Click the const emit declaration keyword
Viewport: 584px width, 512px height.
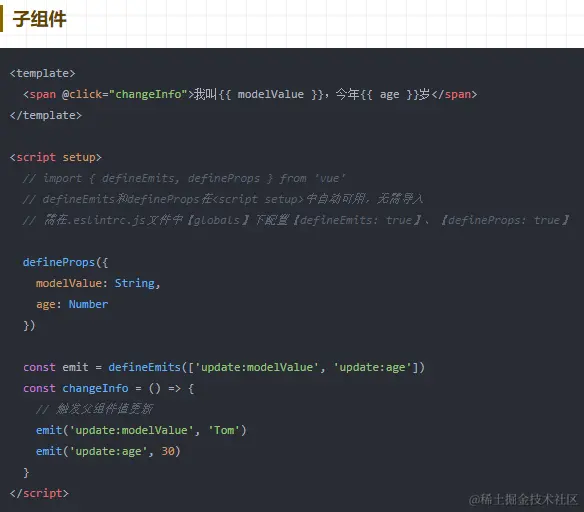pyautogui.click(x=39, y=367)
